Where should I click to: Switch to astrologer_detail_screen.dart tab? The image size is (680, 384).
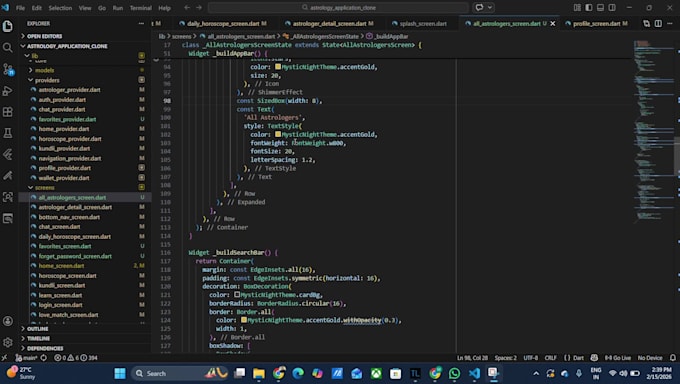[x=332, y=23]
